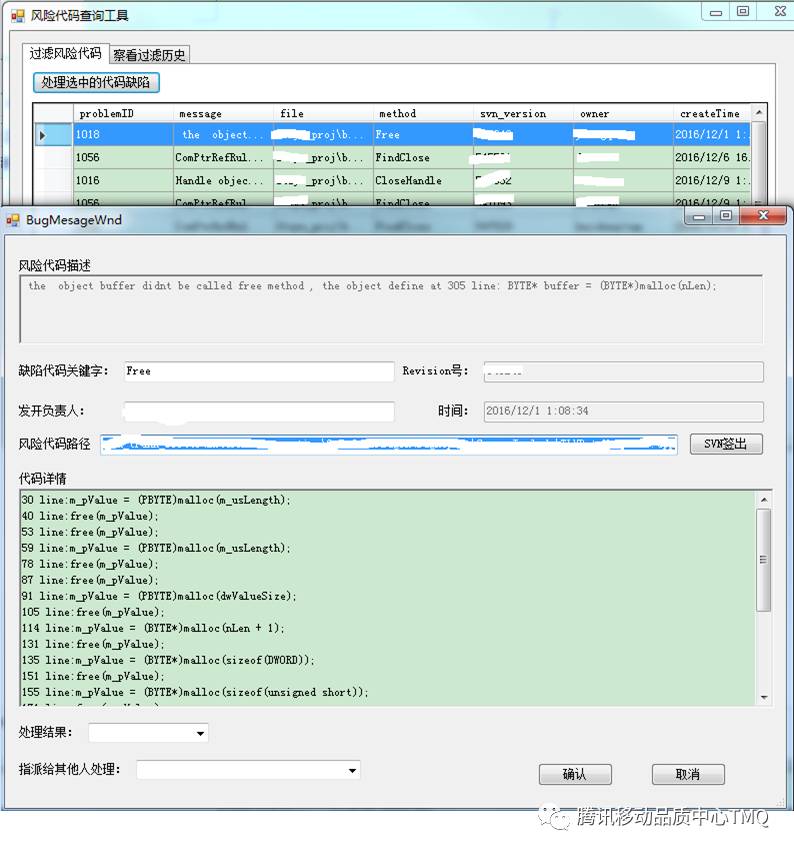Maximize the 风险代码查询工具 window
The image size is (794, 853).
coord(743,12)
